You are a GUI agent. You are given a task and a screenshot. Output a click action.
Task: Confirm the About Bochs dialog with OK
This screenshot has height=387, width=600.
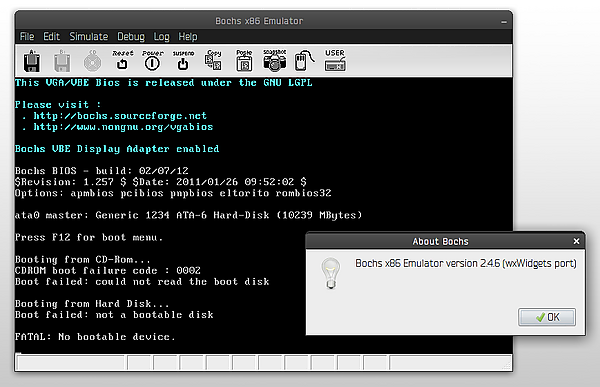coord(547,317)
